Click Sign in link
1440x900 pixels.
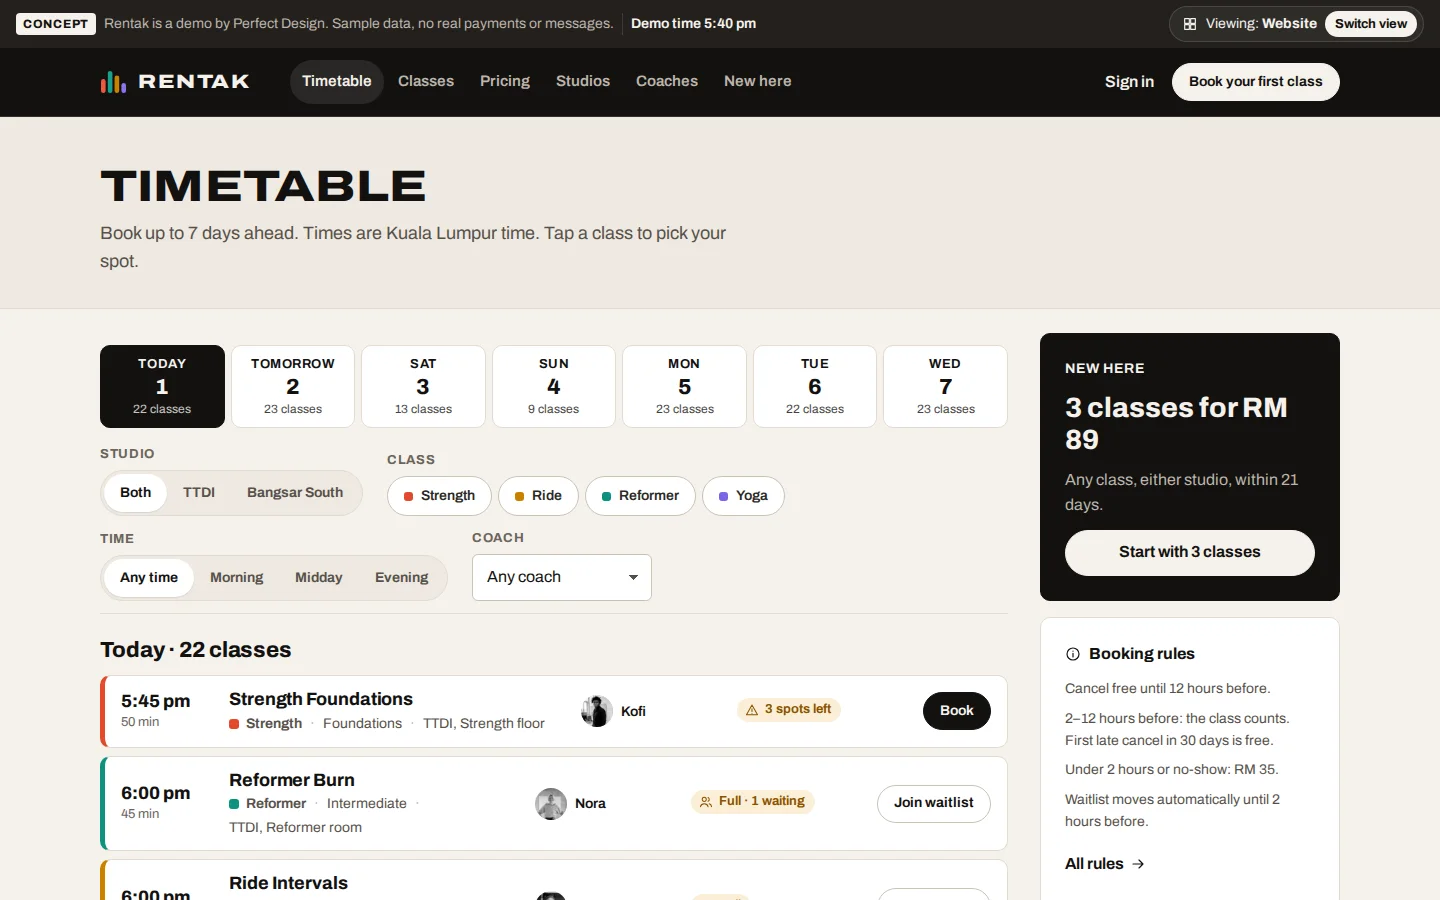1129,82
